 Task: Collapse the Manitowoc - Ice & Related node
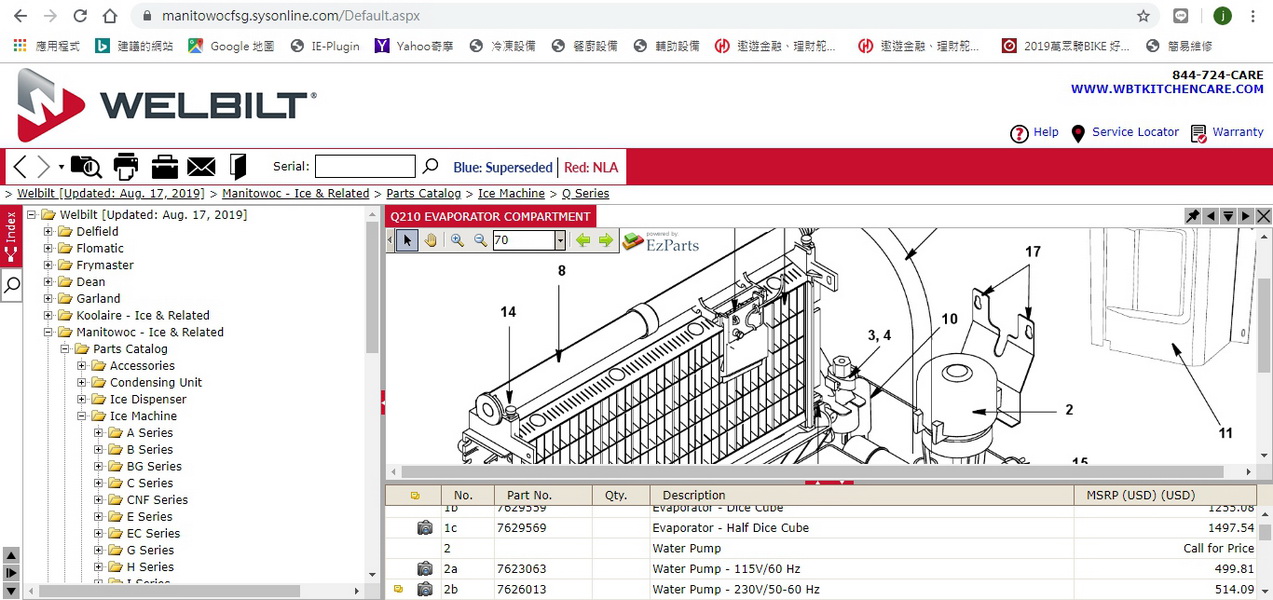pos(48,332)
